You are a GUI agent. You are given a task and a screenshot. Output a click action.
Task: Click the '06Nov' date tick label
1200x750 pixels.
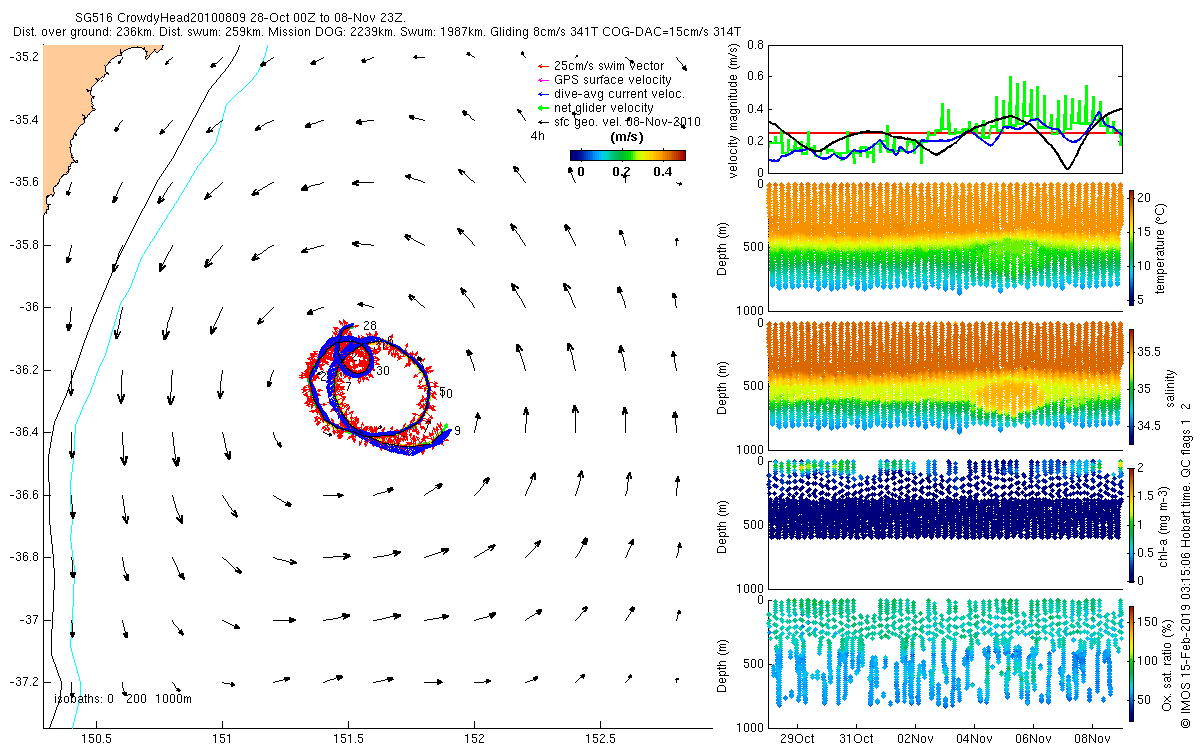click(x=1033, y=739)
